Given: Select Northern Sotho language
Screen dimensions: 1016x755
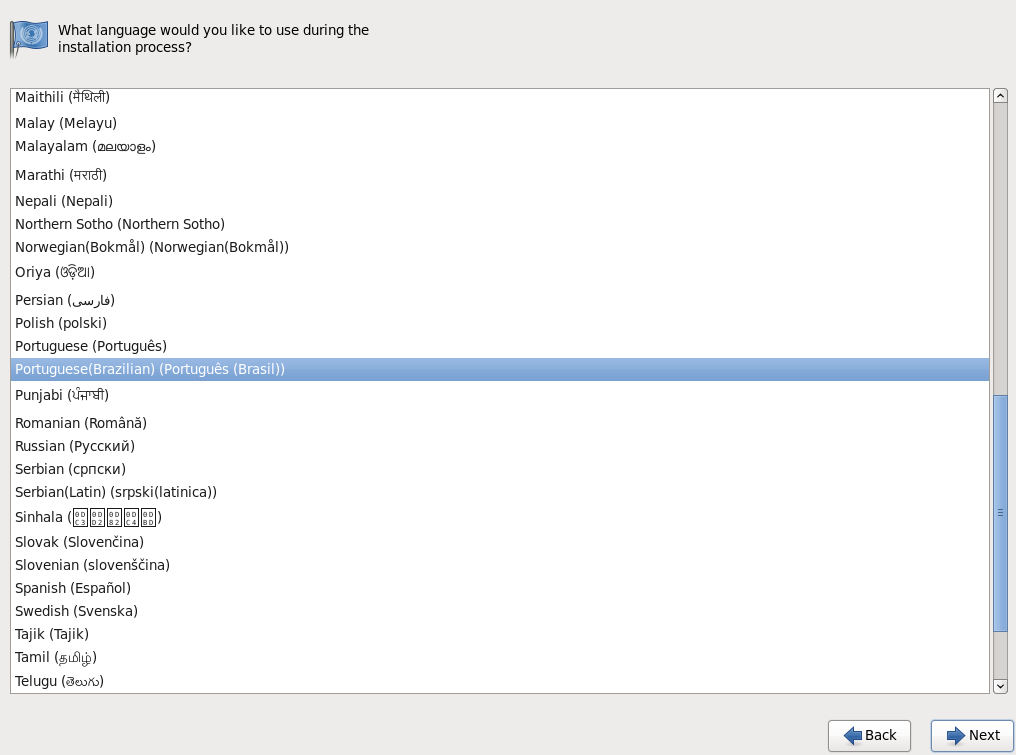Looking at the screenshot, I should point(120,224).
